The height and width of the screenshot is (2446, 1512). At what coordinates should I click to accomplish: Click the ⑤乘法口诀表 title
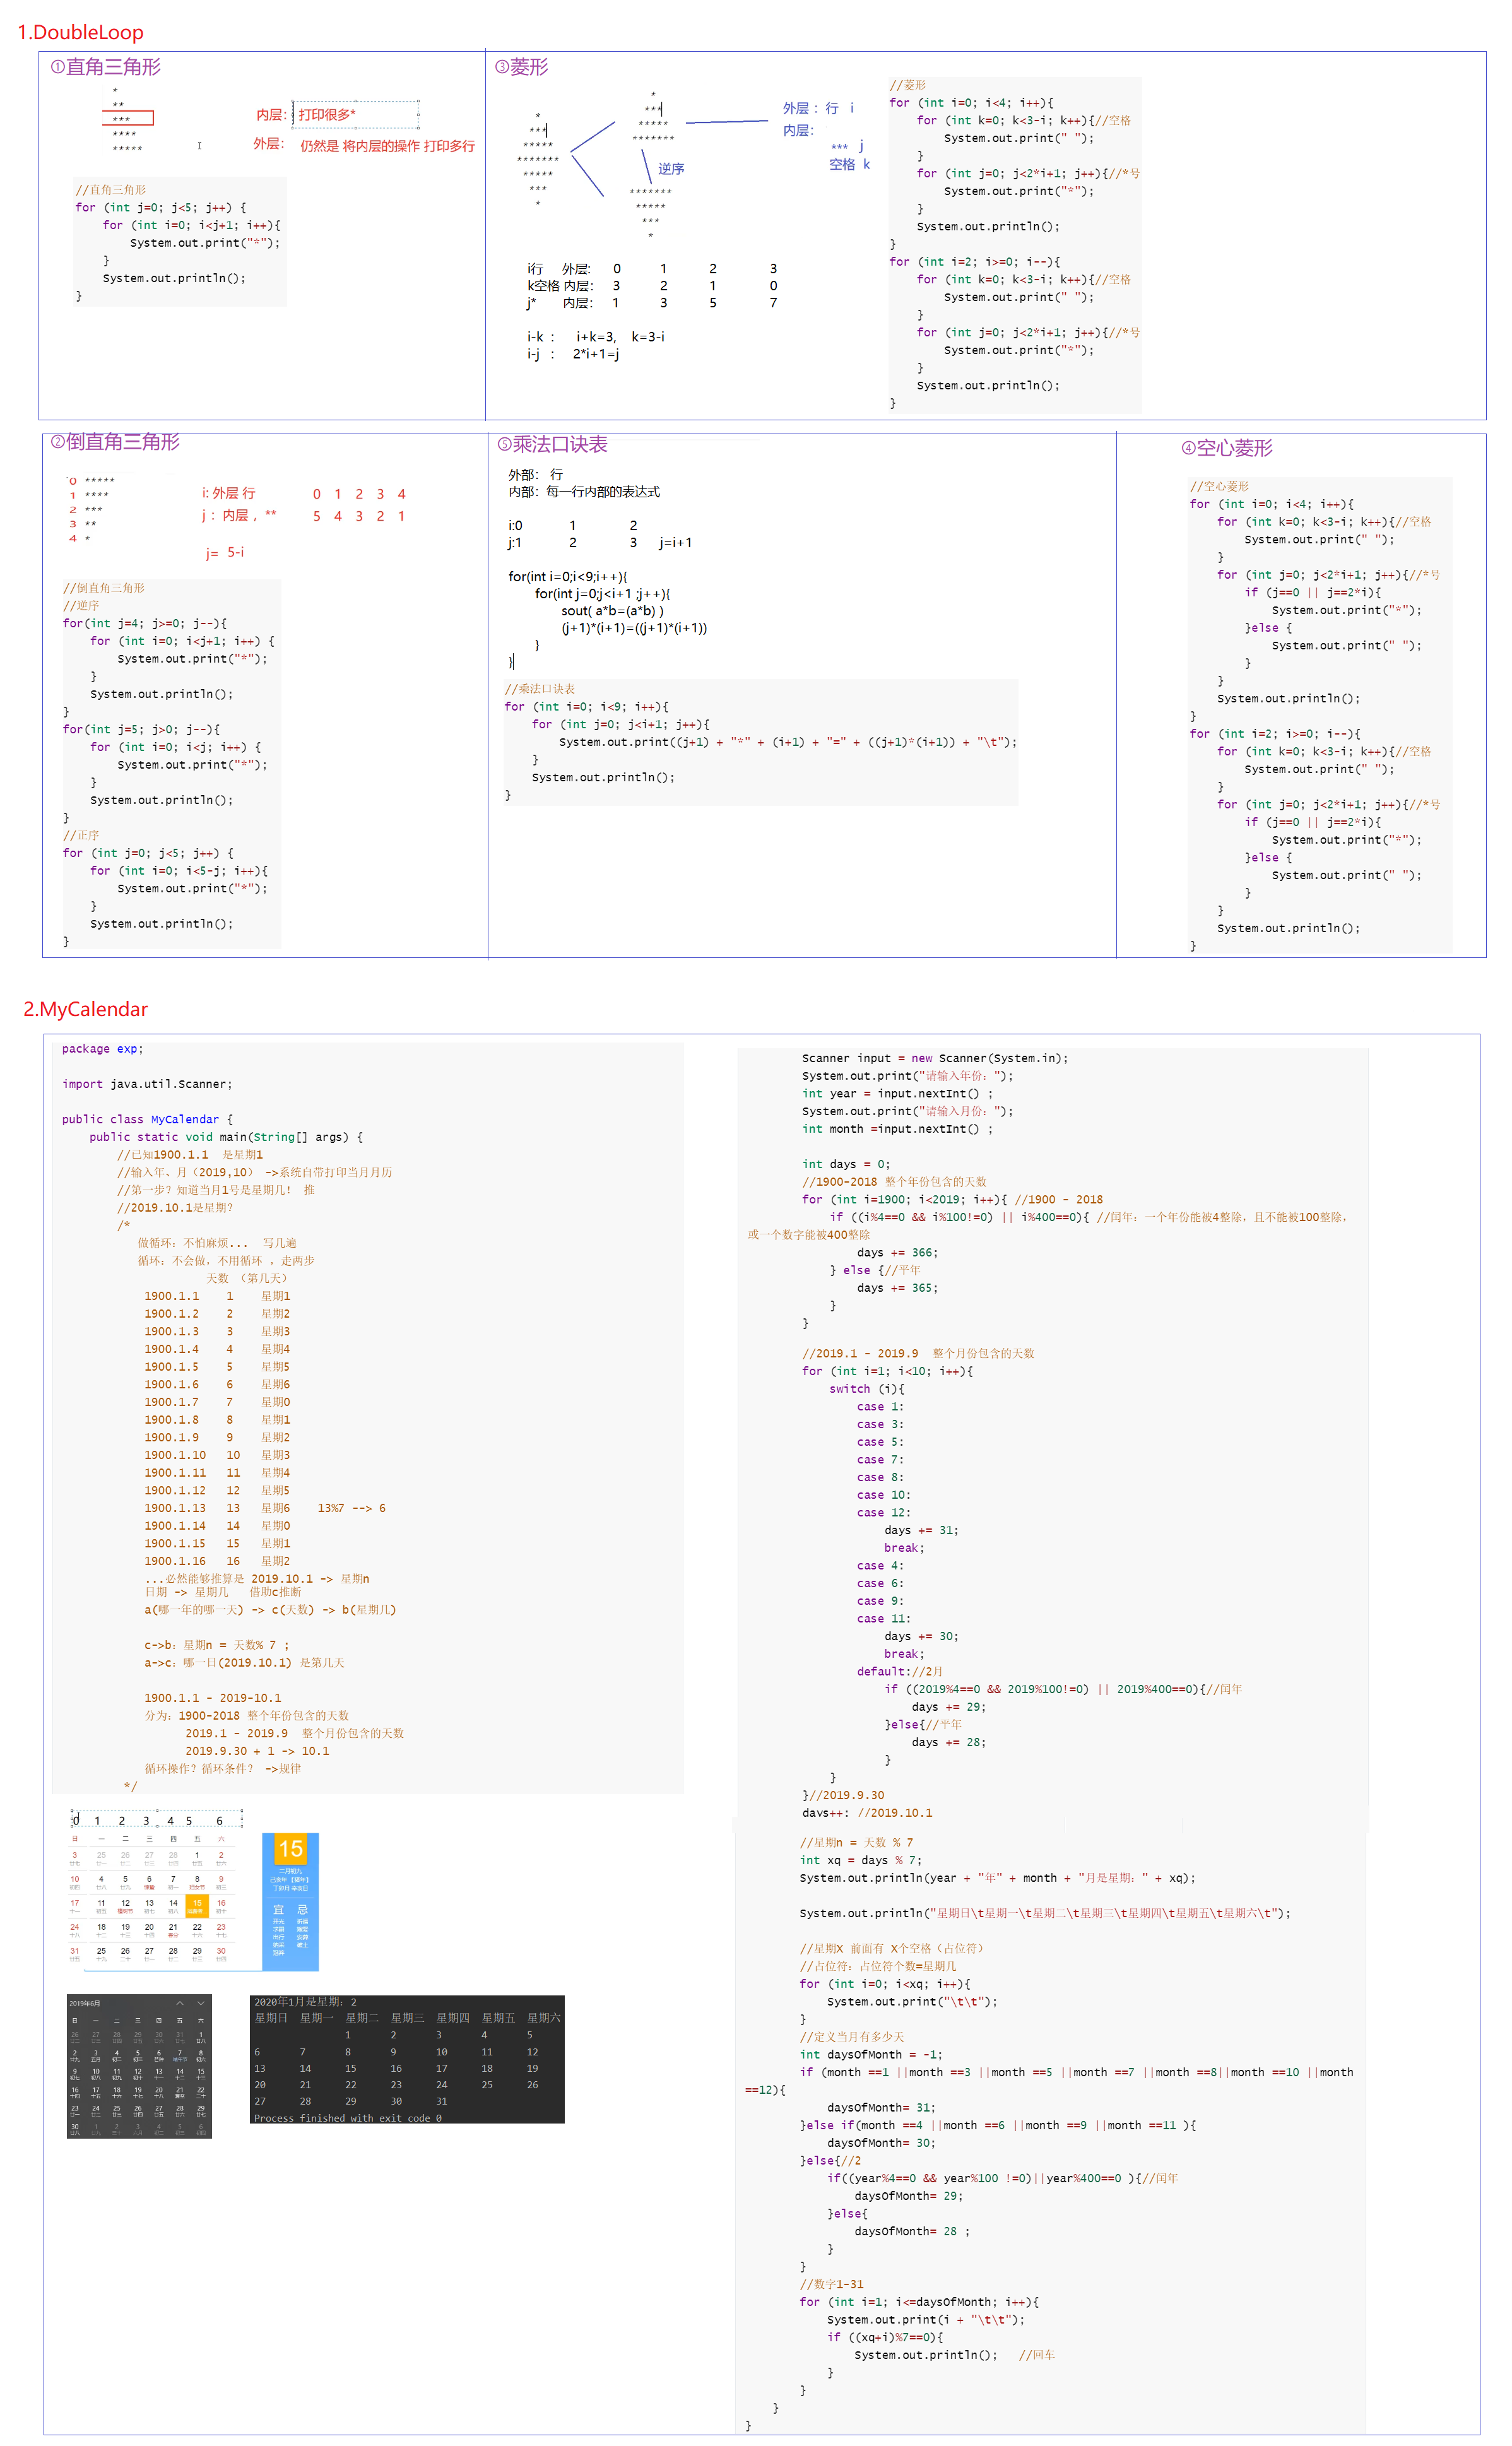pyautogui.click(x=552, y=444)
